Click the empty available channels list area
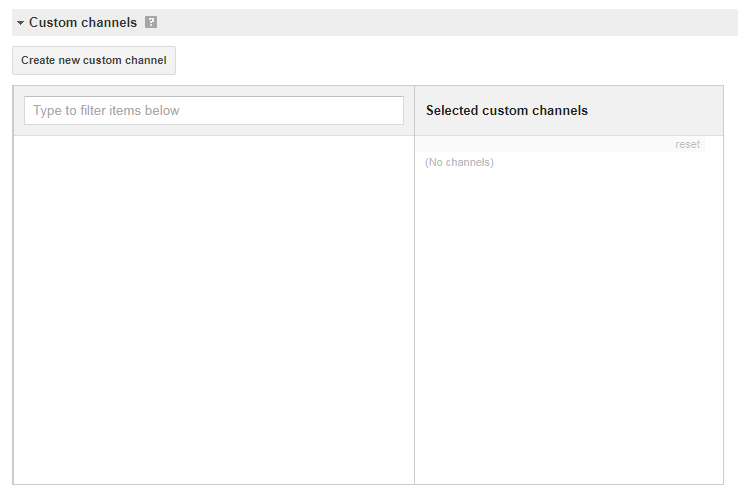Viewport: 738px width, 502px height. pyautogui.click(x=214, y=310)
